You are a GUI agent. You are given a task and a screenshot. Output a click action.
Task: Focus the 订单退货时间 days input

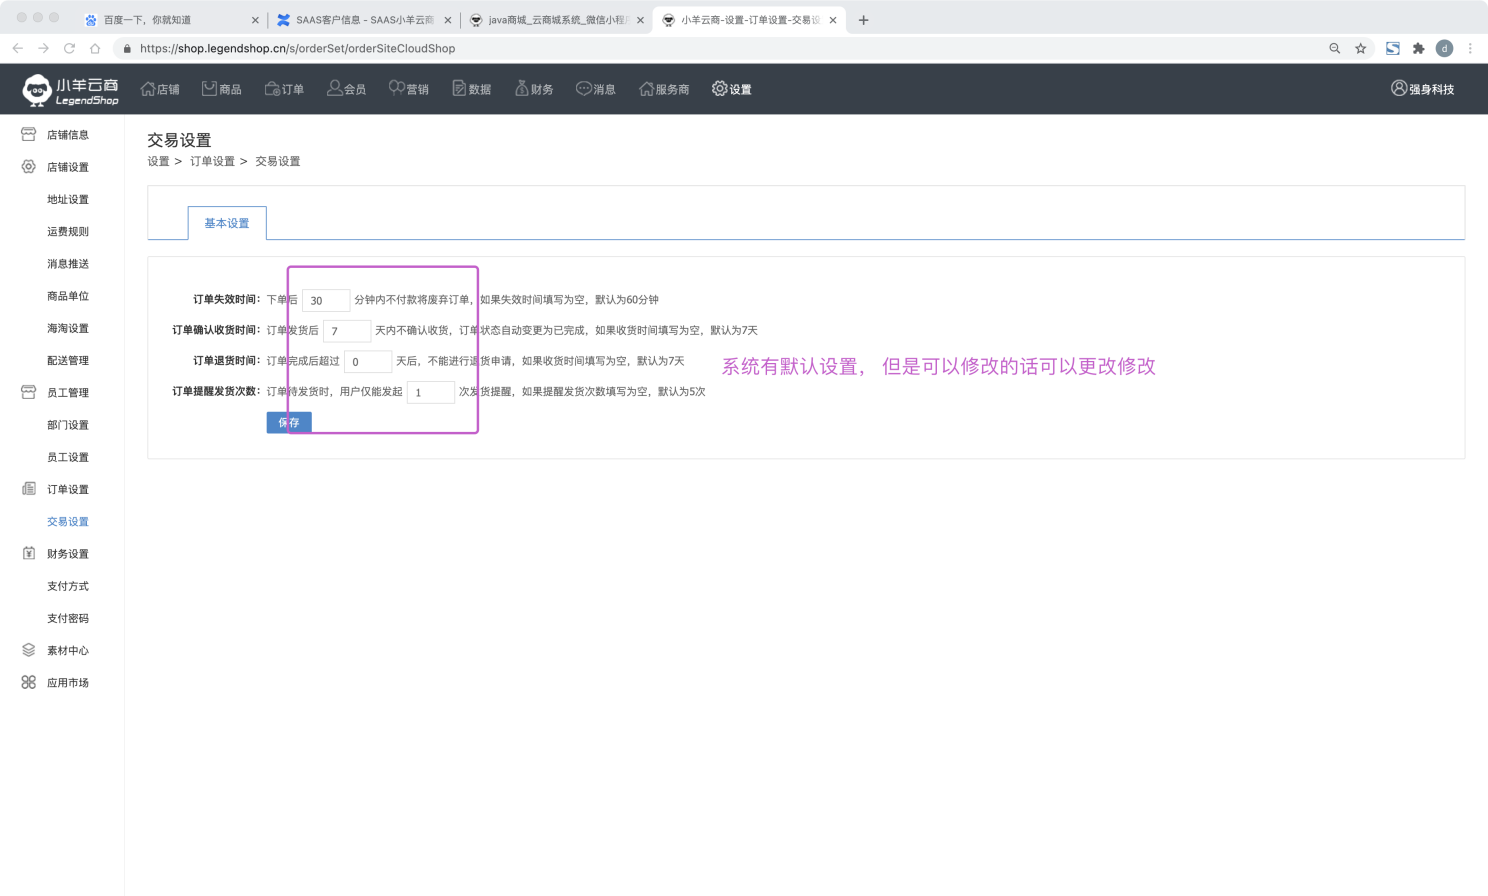(x=368, y=362)
